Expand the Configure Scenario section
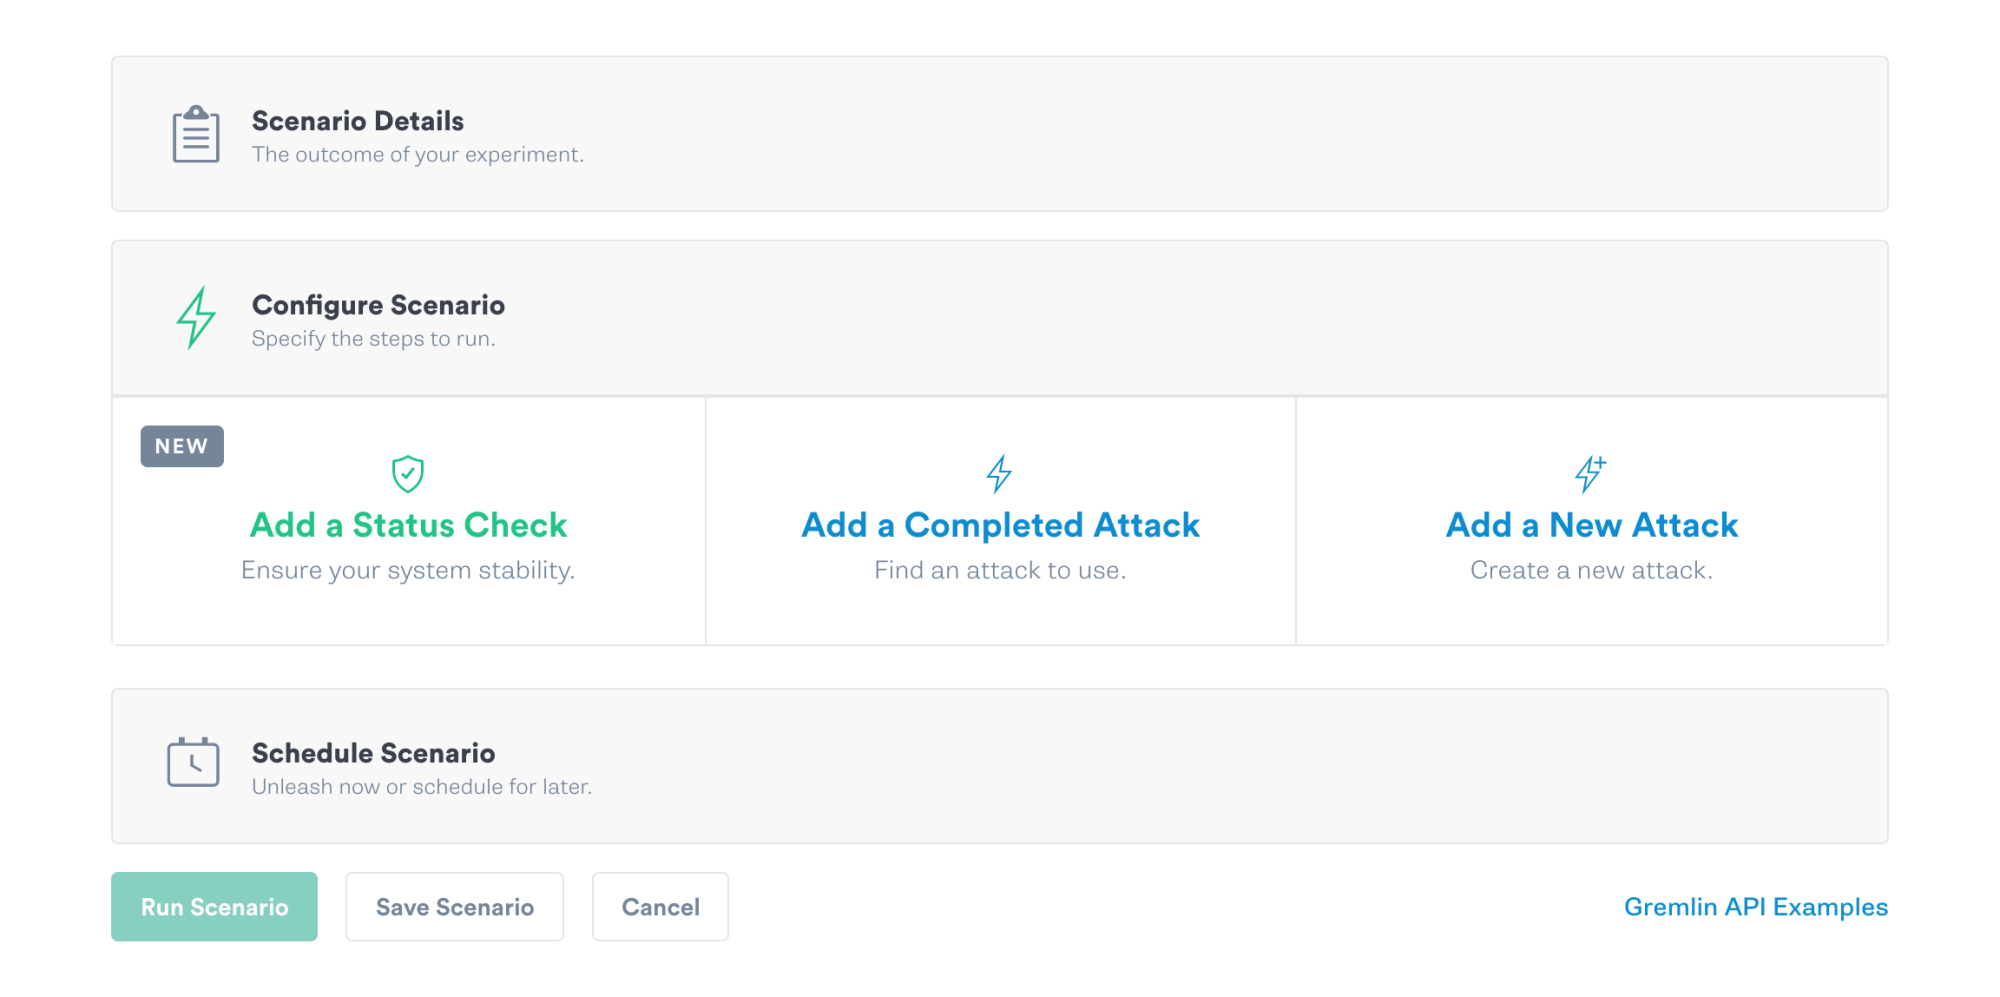The height and width of the screenshot is (997, 2000). point(378,305)
